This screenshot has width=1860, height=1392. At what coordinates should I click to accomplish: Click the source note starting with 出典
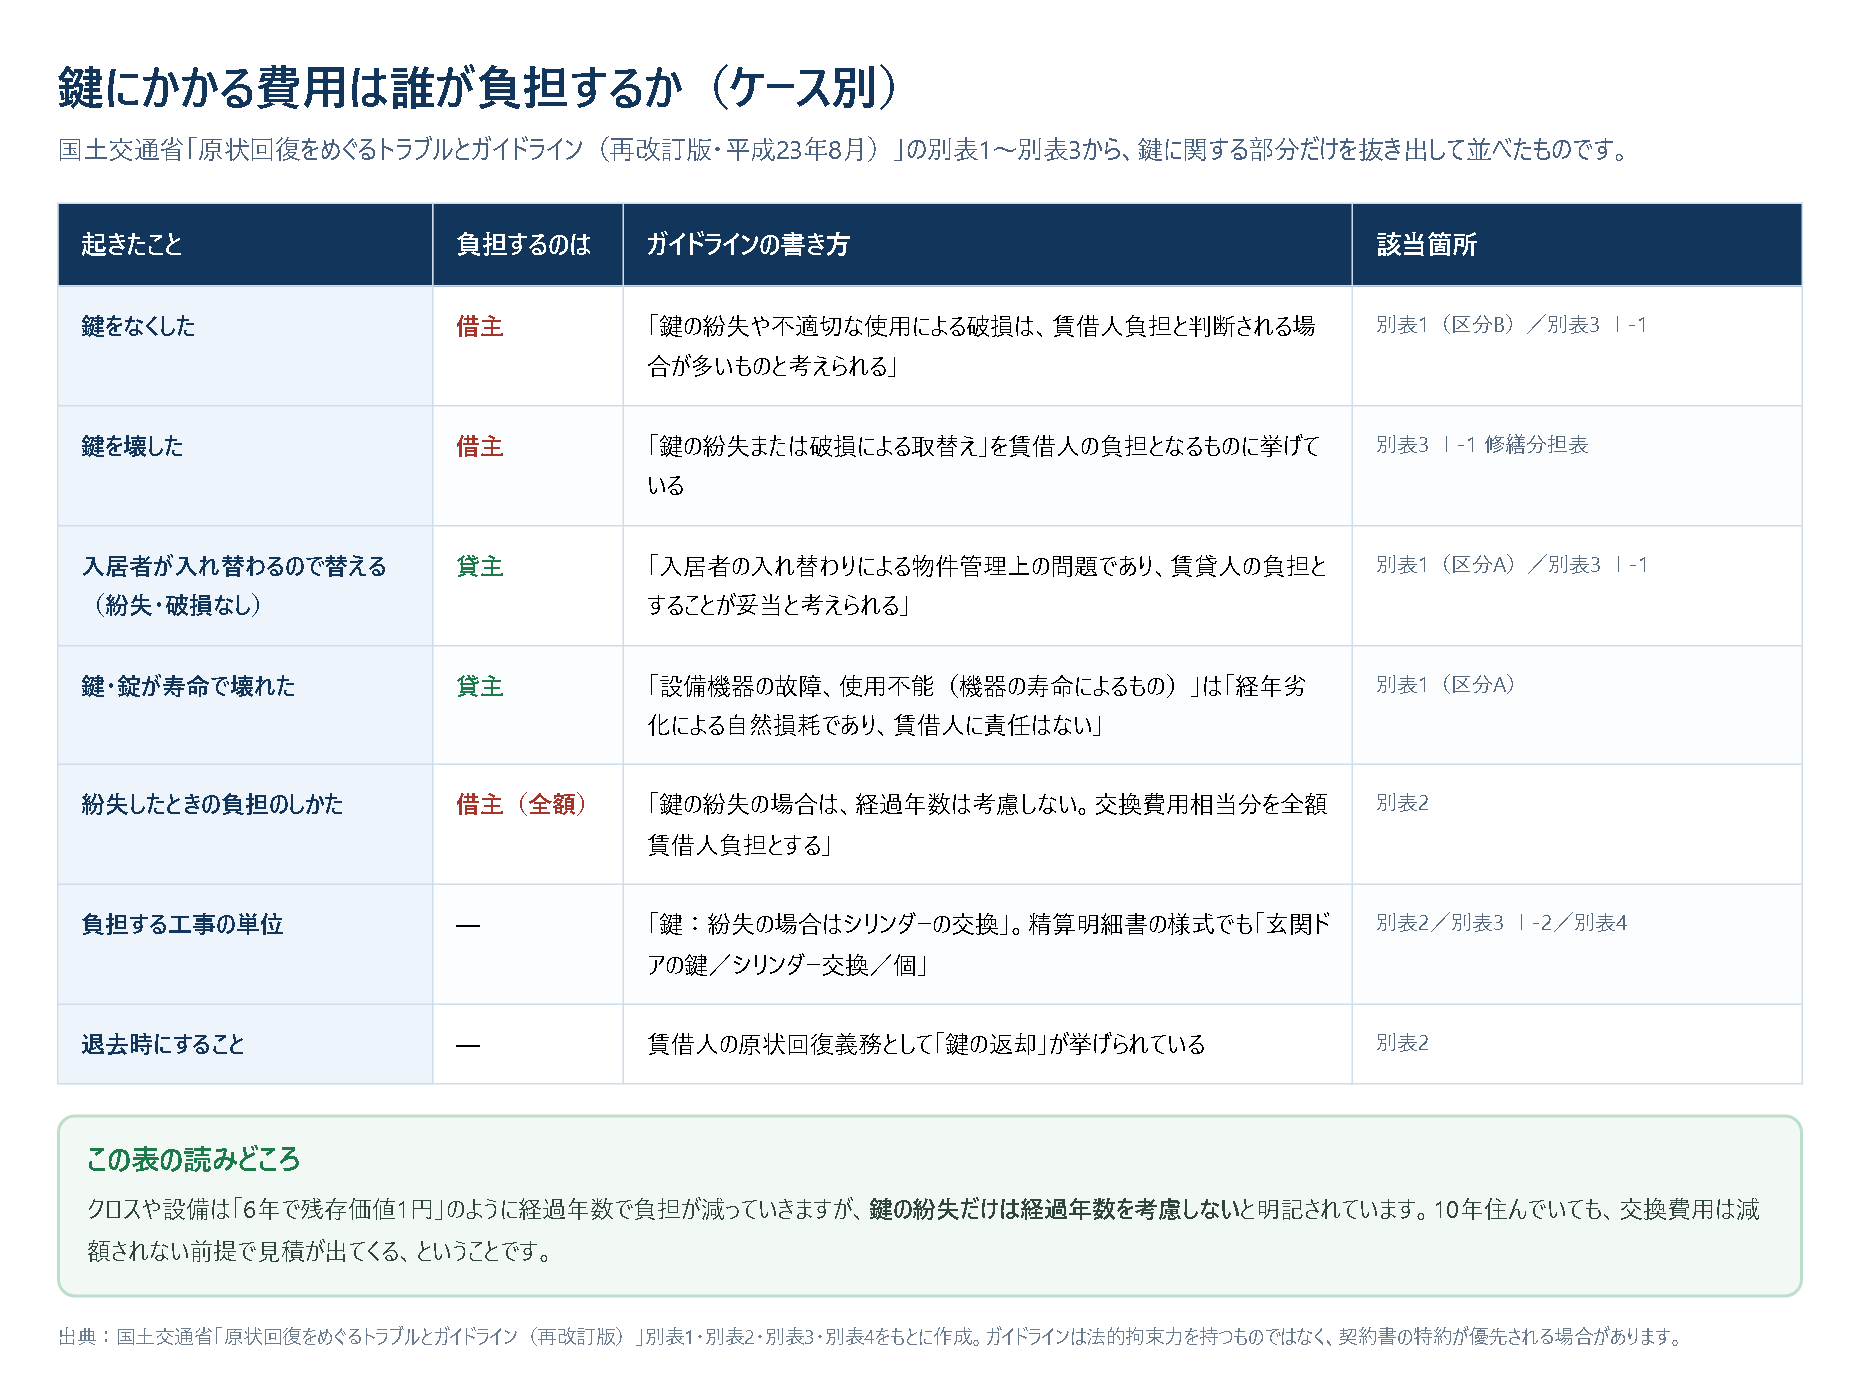(x=872, y=1337)
